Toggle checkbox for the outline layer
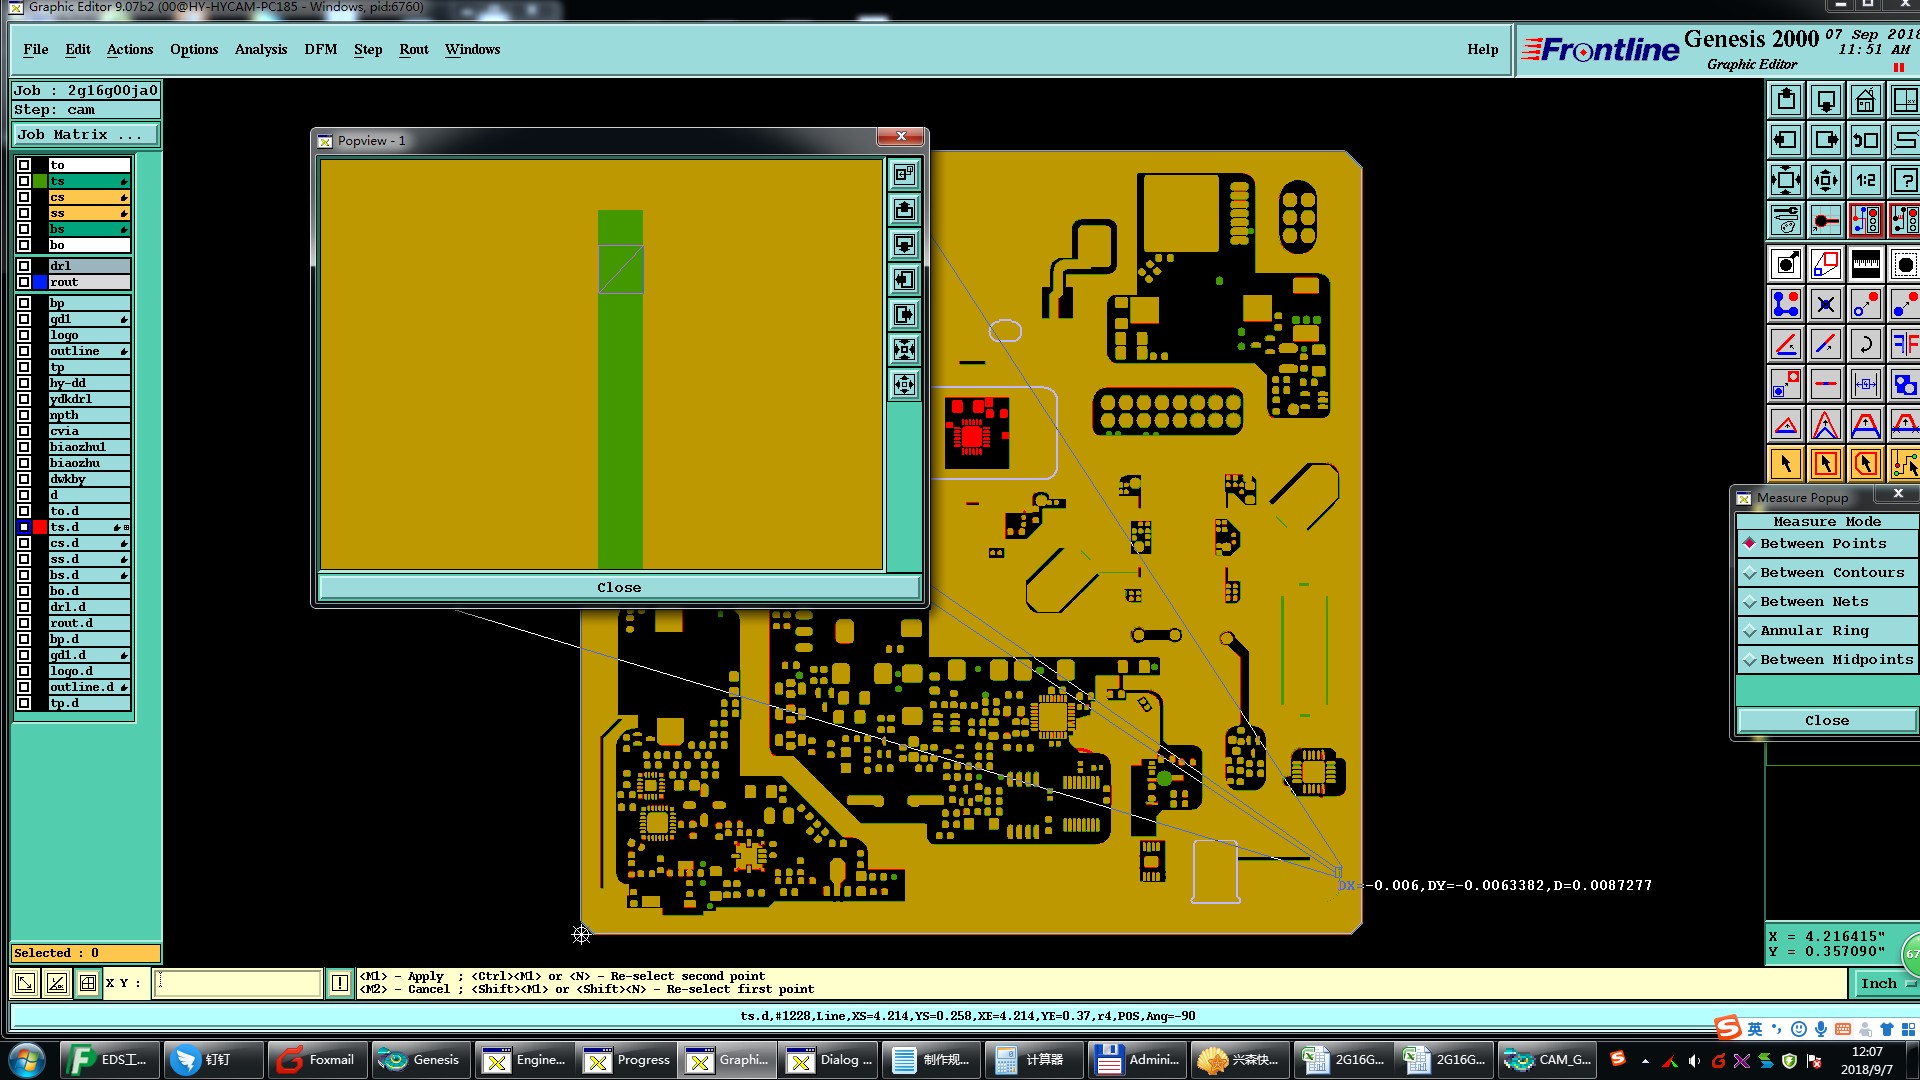The height and width of the screenshot is (1080, 1920). [x=24, y=351]
